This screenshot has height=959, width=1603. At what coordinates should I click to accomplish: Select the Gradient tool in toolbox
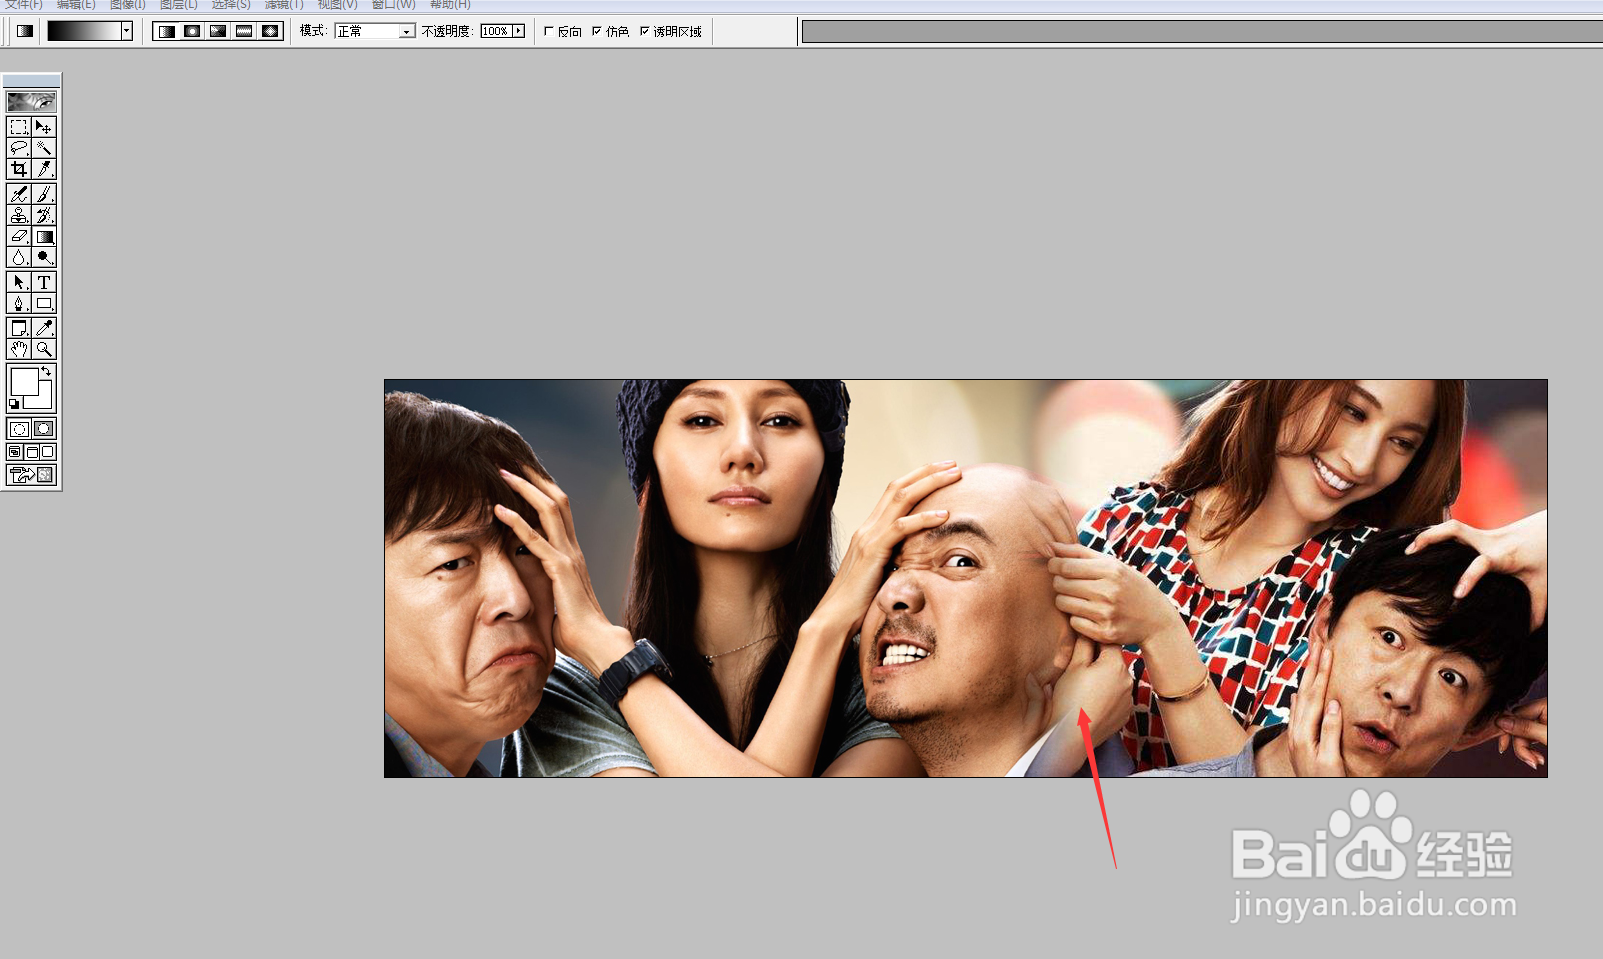click(x=44, y=236)
